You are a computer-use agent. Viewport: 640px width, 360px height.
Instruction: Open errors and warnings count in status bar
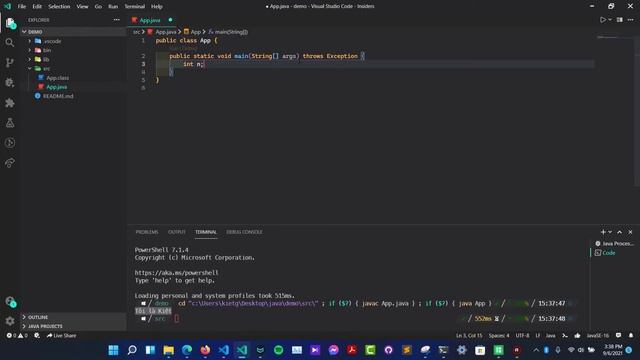coord(17,336)
